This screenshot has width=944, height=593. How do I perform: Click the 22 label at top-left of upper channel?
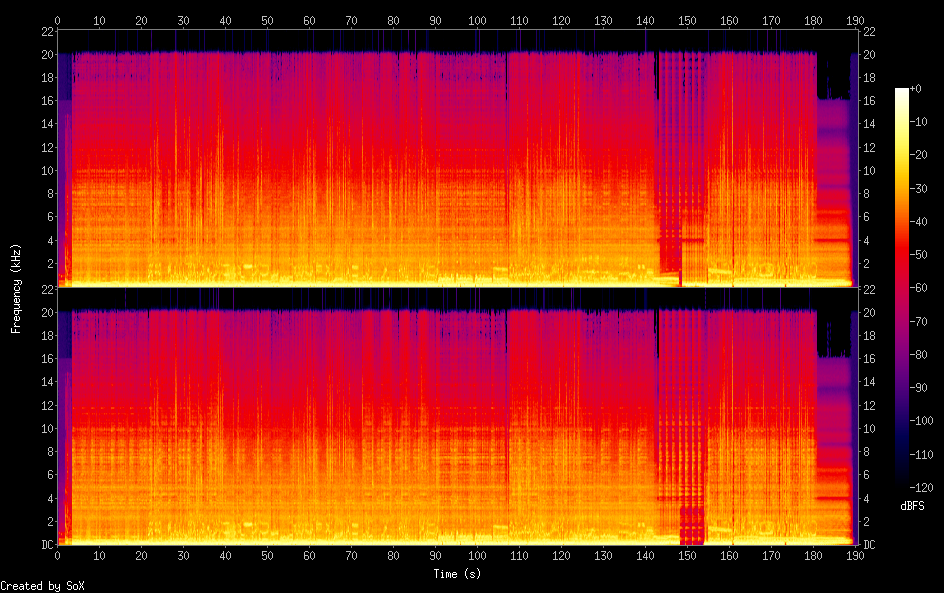click(x=45, y=31)
